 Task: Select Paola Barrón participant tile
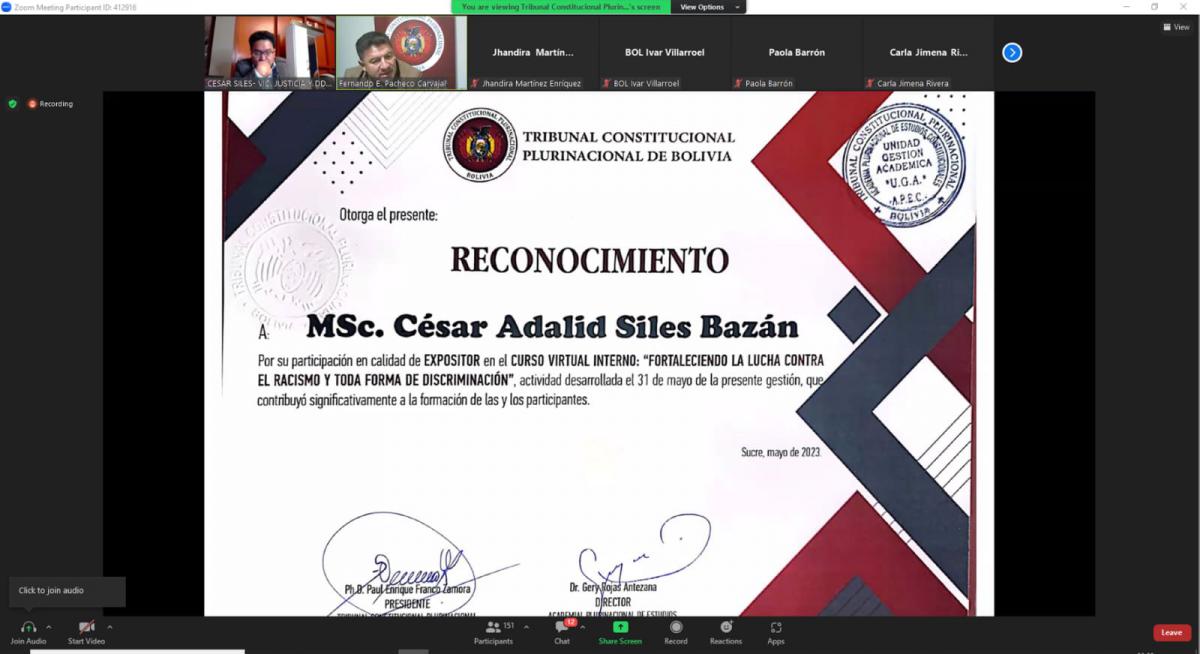tap(795, 53)
